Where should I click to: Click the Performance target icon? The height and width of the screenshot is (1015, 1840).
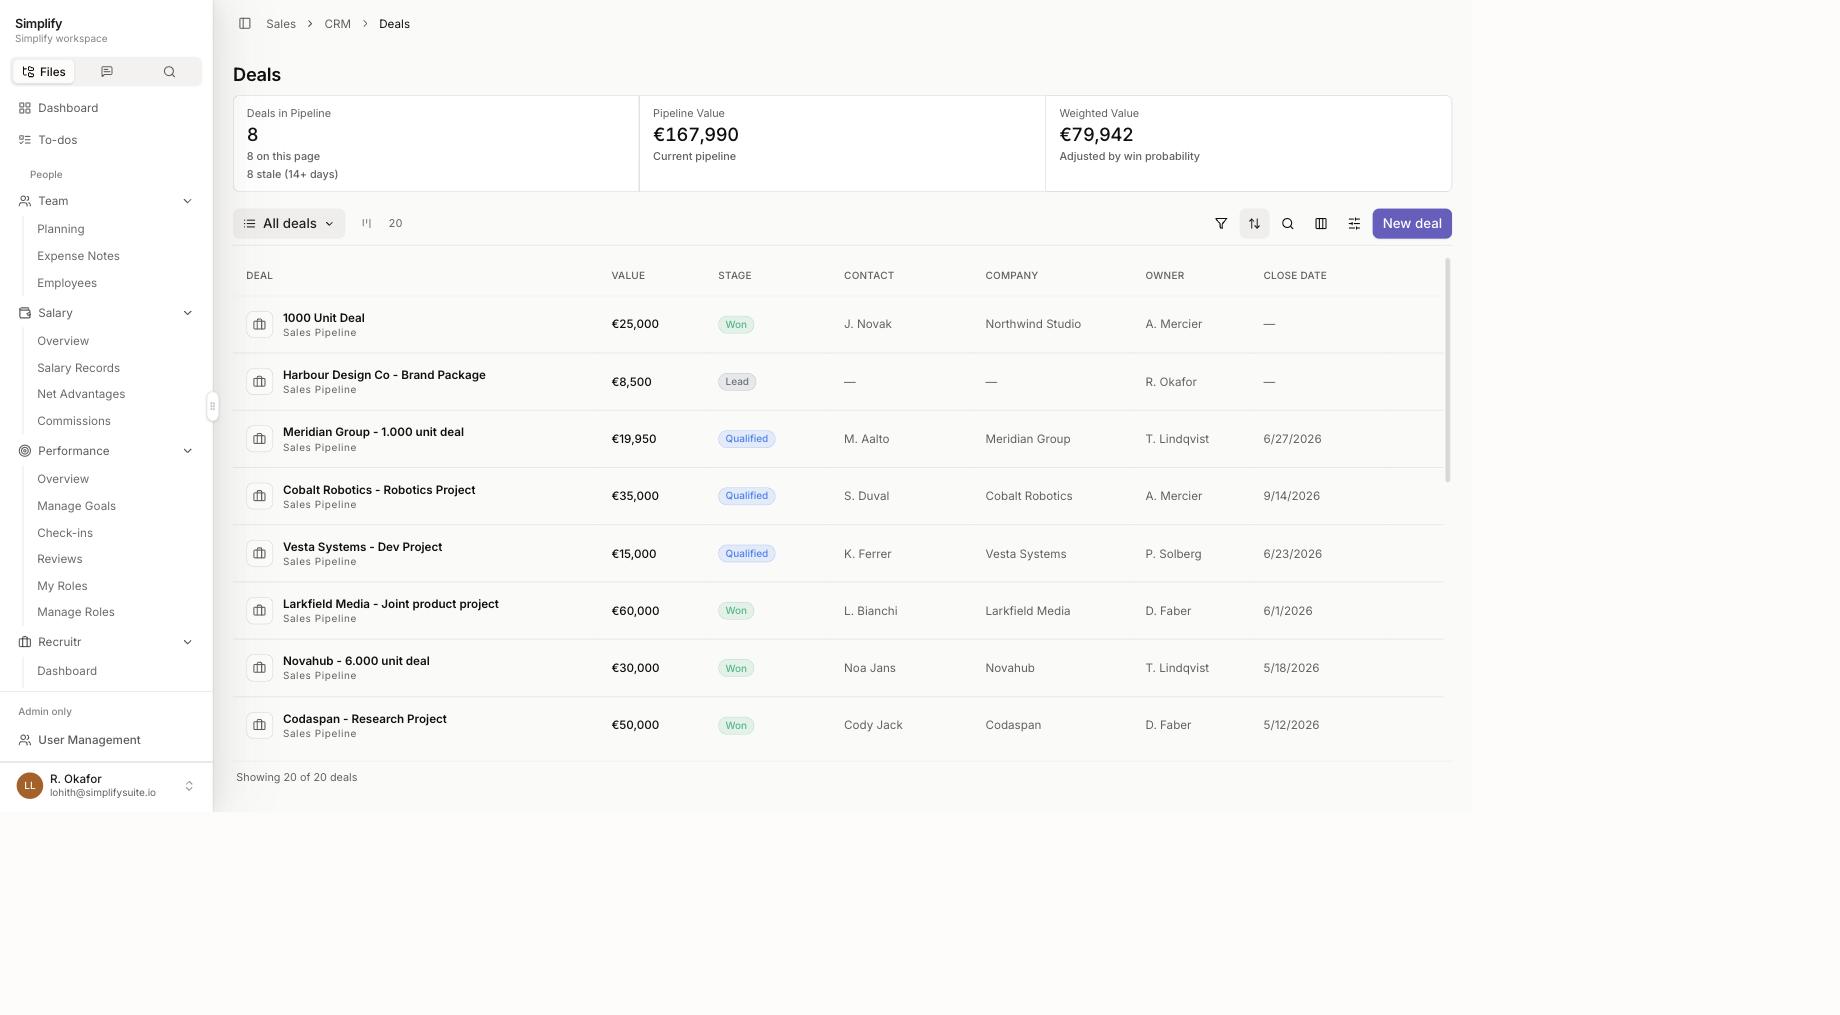25,451
